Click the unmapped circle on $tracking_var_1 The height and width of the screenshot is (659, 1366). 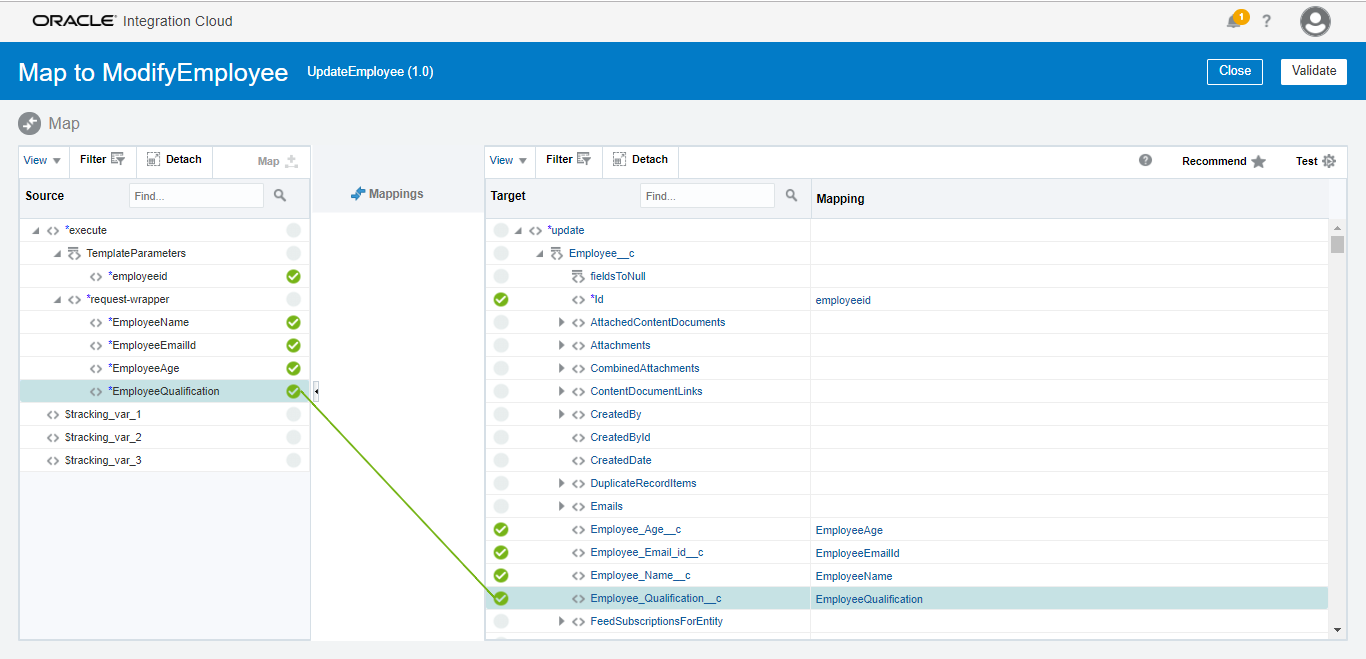293,414
